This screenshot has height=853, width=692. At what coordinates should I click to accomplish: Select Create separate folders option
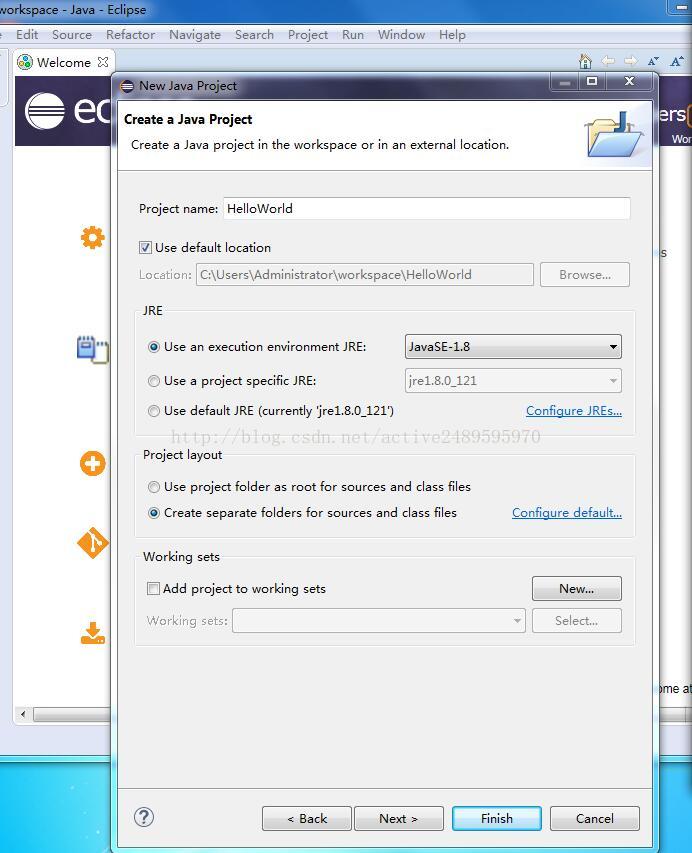pyautogui.click(x=154, y=513)
